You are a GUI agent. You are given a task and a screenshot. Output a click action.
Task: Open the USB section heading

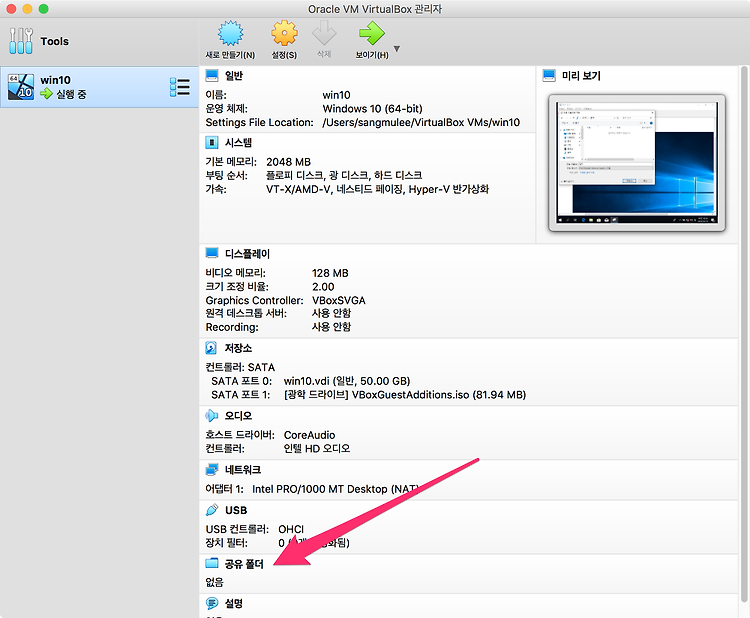[x=236, y=510]
